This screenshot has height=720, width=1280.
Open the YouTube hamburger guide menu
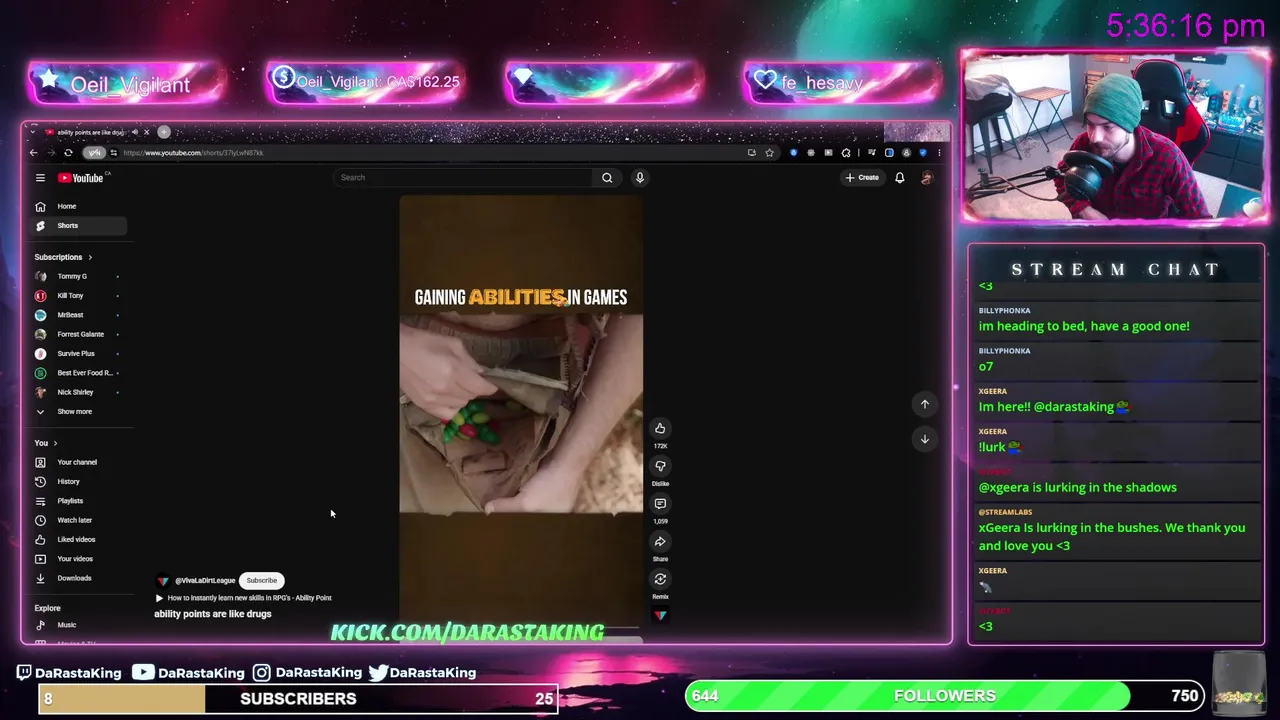(40, 178)
